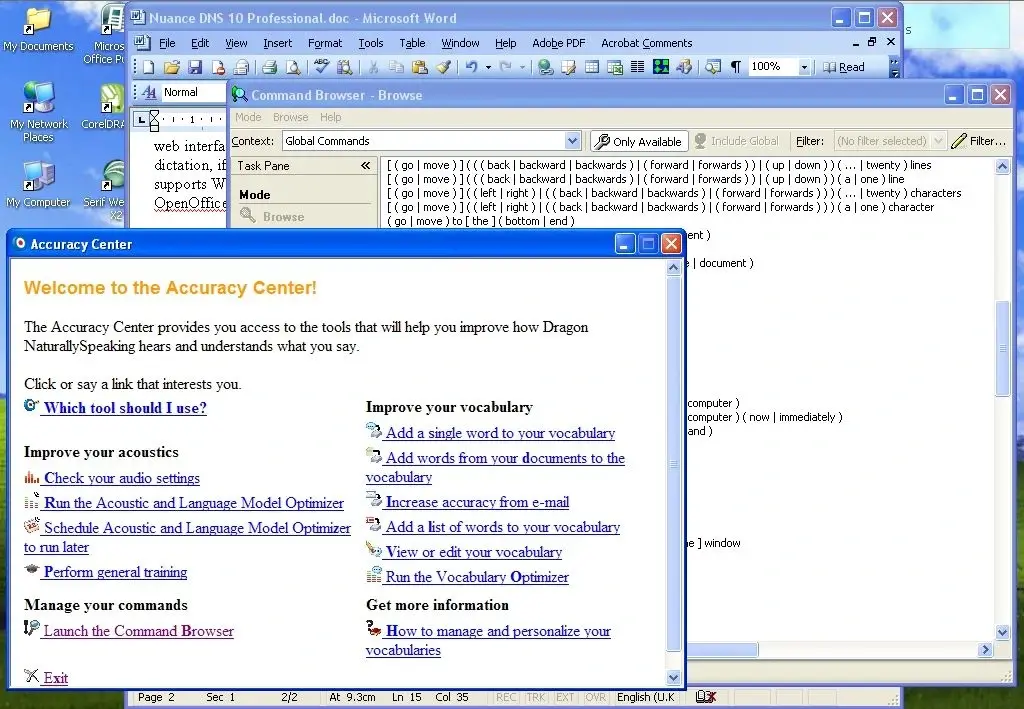Open the My Documents desktop icon
This screenshot has height=709, width=1024.
38,29
